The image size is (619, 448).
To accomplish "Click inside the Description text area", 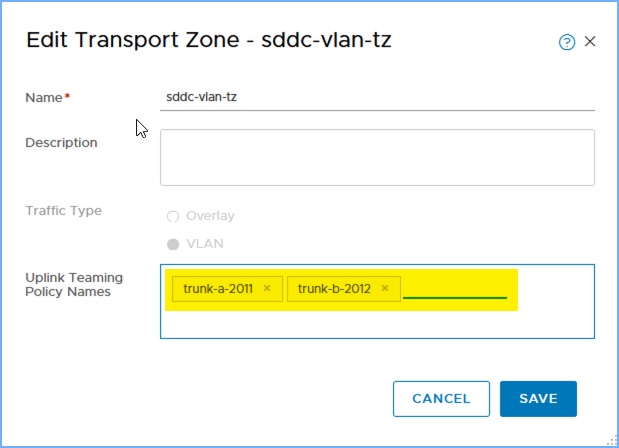I will (377, 157).
